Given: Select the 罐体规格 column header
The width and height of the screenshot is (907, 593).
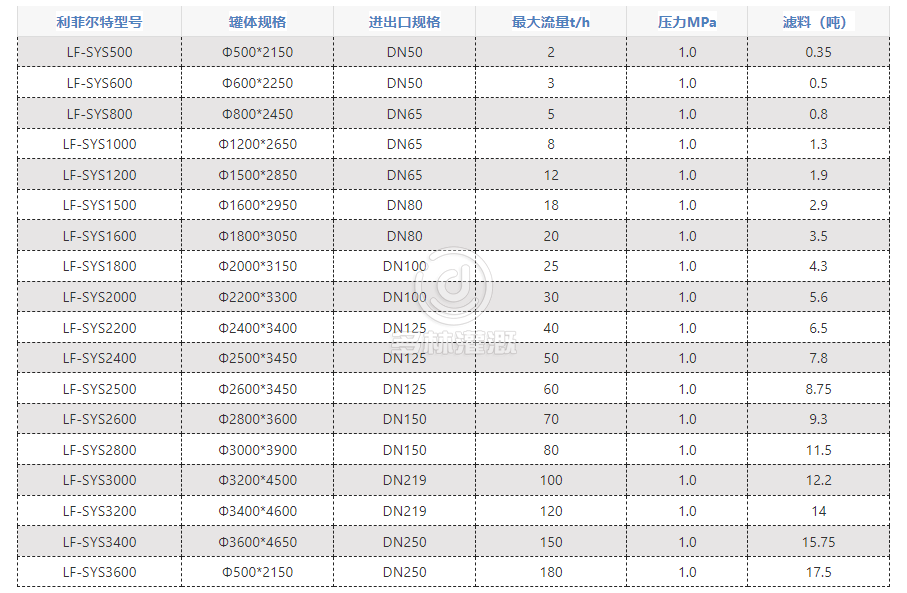Looking at the screenshot, I should [257, 22].
